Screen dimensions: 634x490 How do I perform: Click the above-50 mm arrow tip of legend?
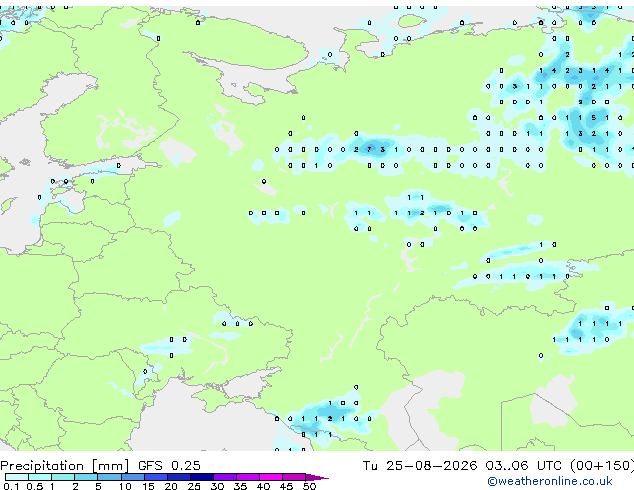pos(317,477)
